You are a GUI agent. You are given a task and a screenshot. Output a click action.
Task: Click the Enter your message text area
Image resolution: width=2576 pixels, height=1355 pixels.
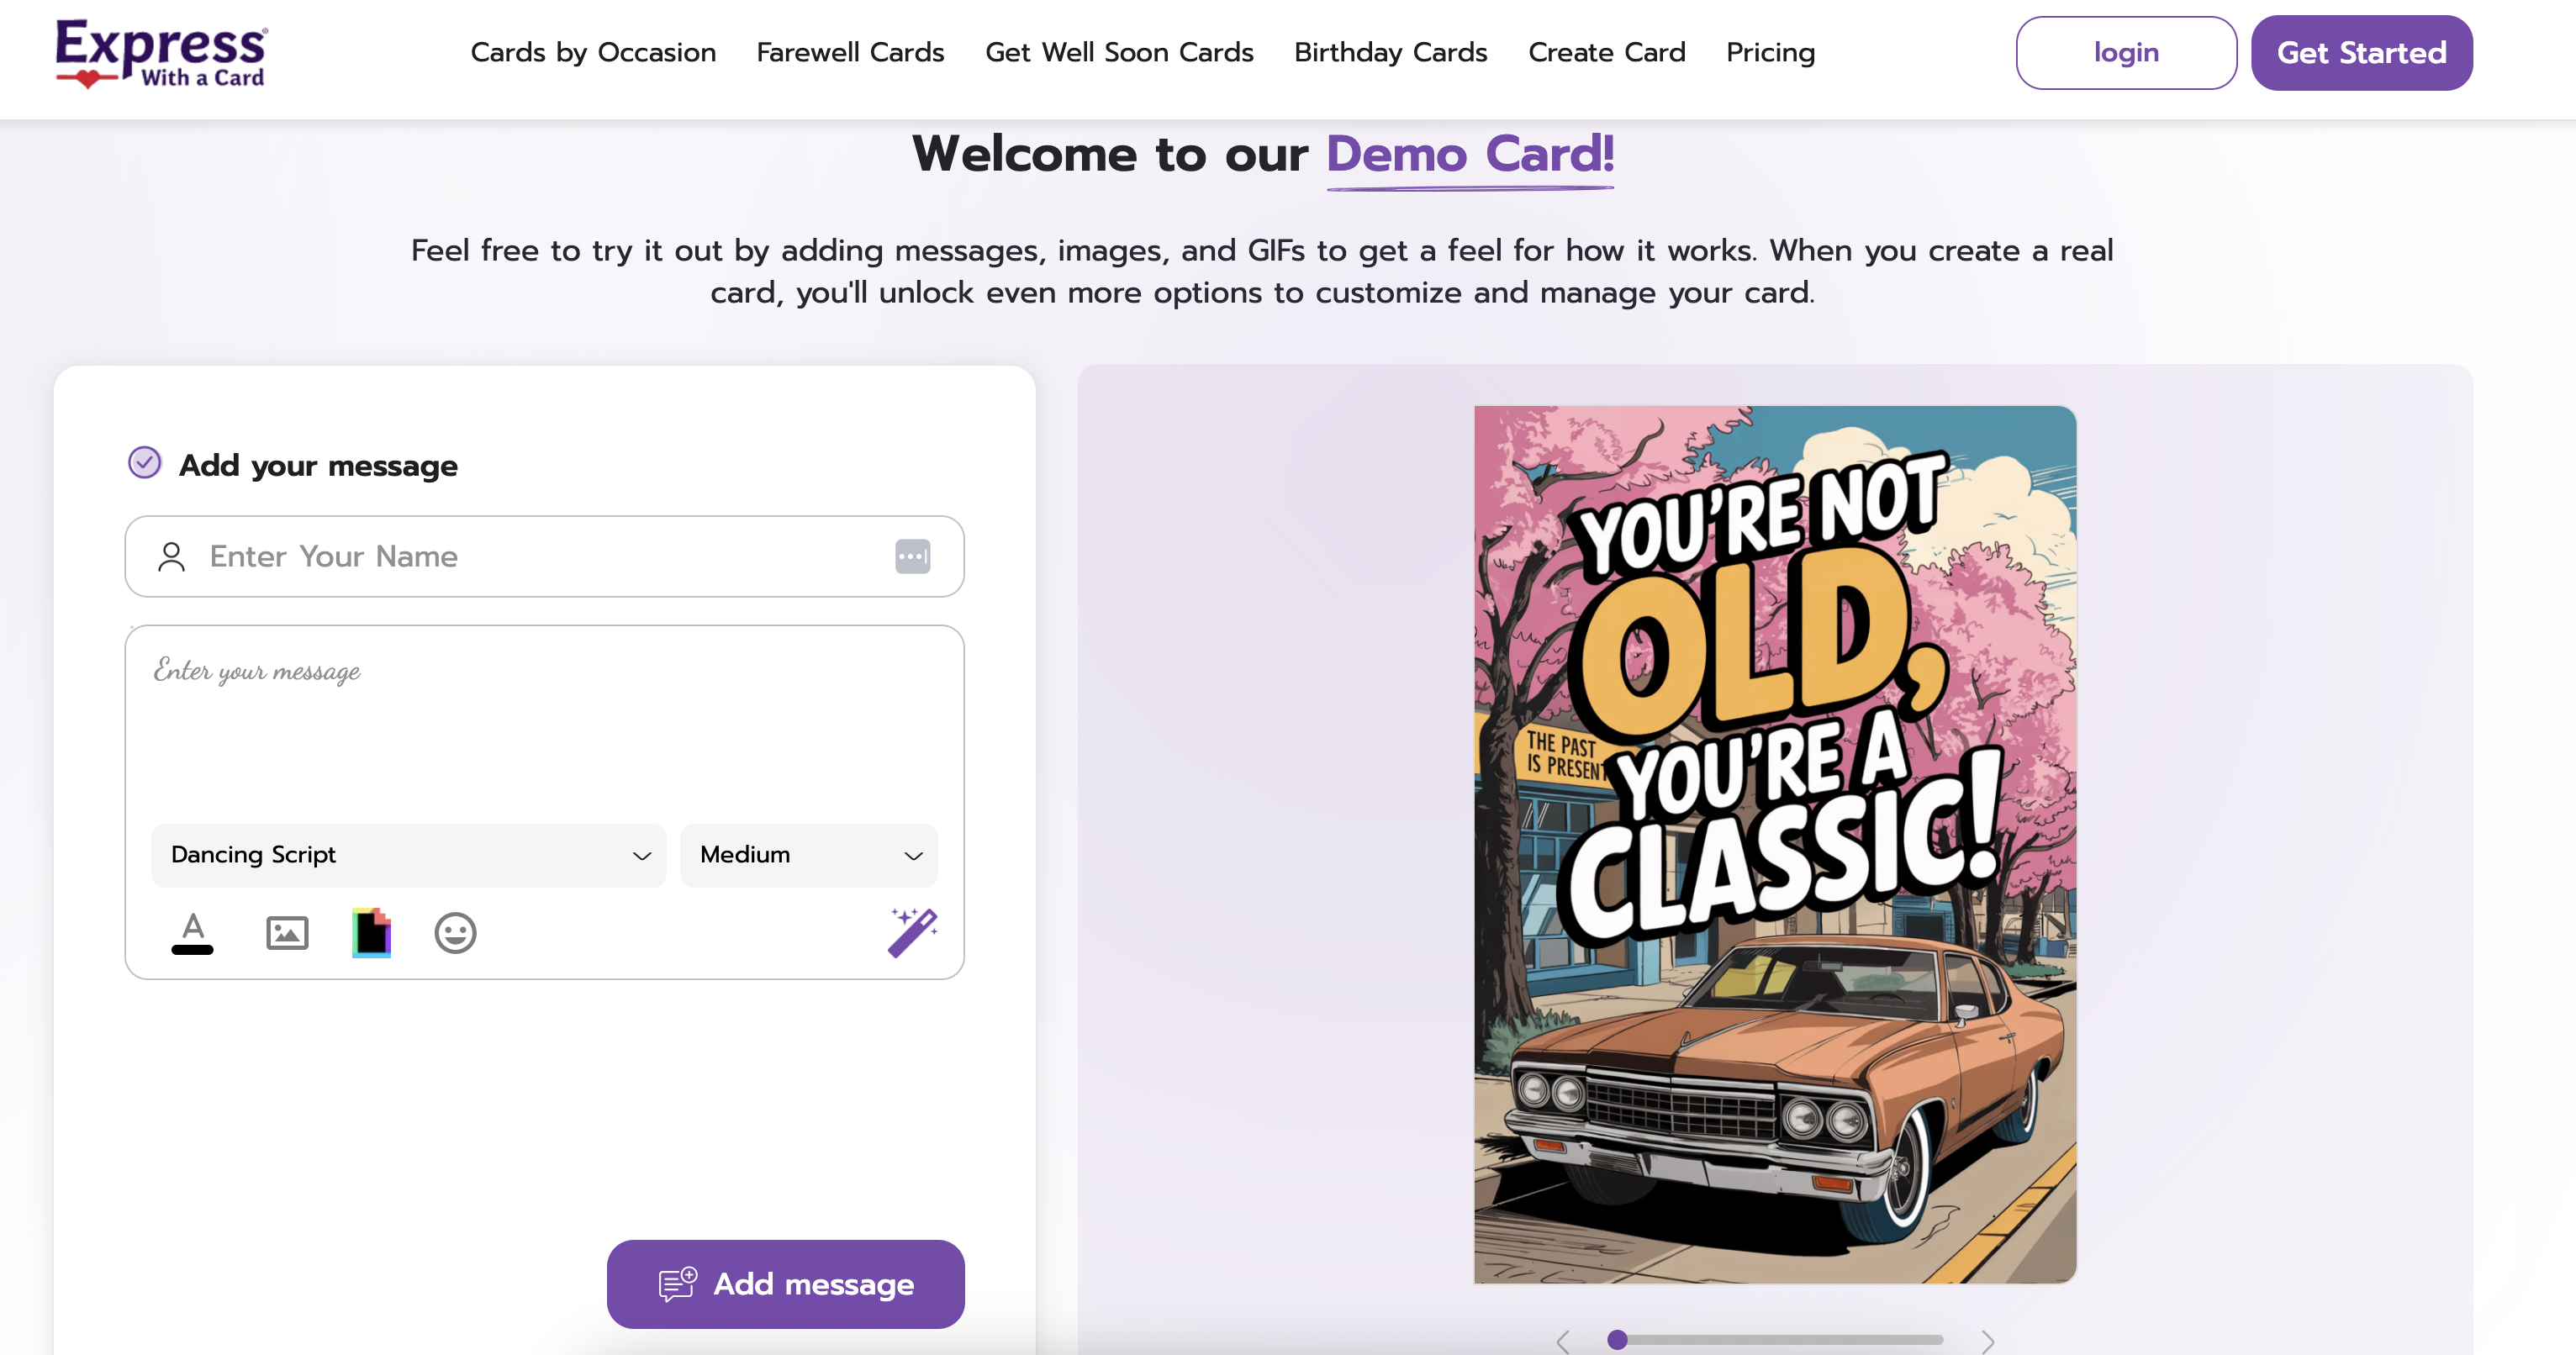(x=544, y=720)
